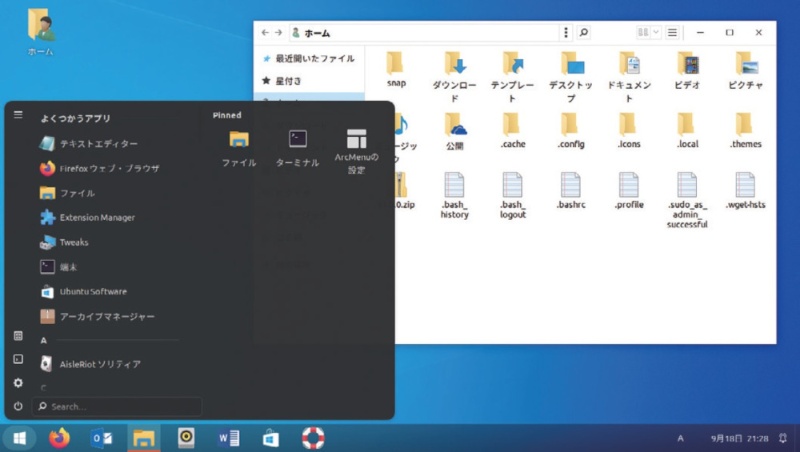This screenshot has height=452, width=800.
Task: Open the mail app on taskbar
Action: (x=102, y=438)
